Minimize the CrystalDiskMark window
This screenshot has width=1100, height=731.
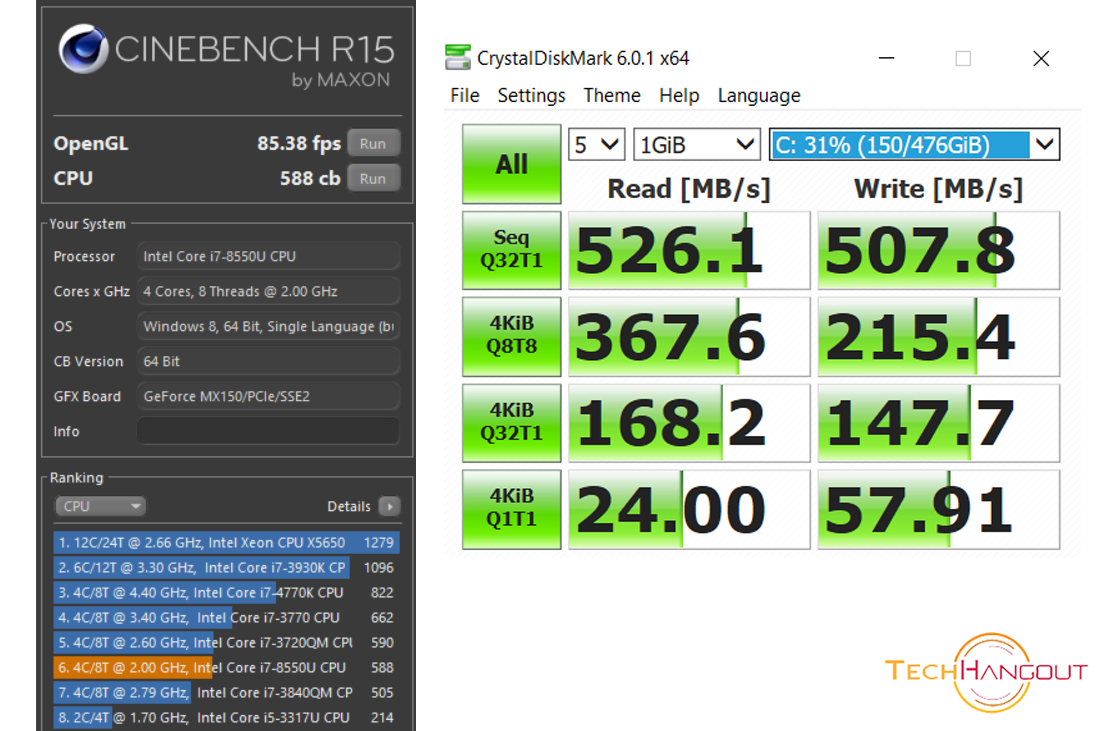tap(887, 58)
